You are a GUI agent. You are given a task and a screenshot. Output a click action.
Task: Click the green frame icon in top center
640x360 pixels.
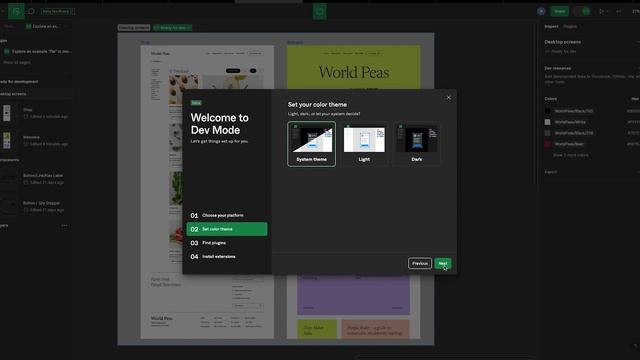pos(320,11)
